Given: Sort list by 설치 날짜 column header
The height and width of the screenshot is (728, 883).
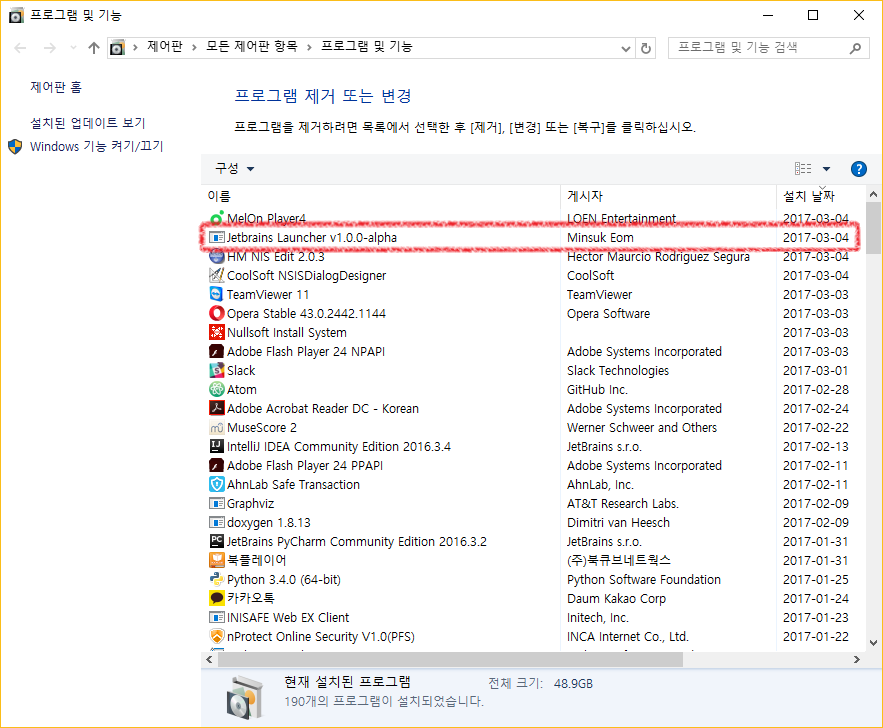Looking at the screenshot, I should (808, 196).
